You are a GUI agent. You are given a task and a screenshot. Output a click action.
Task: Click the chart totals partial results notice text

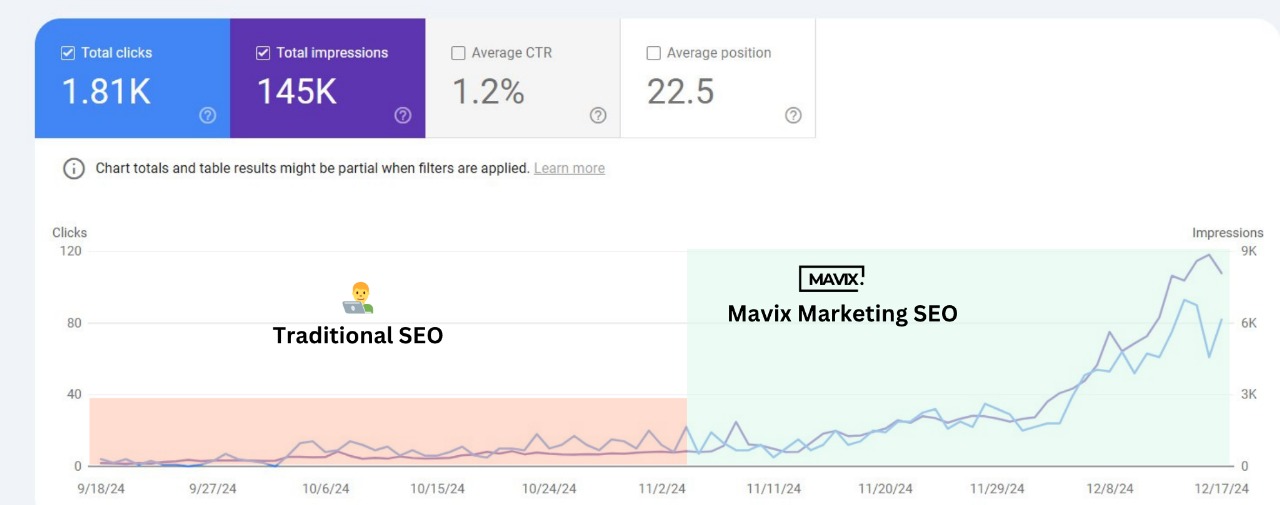tap(312, 168)
